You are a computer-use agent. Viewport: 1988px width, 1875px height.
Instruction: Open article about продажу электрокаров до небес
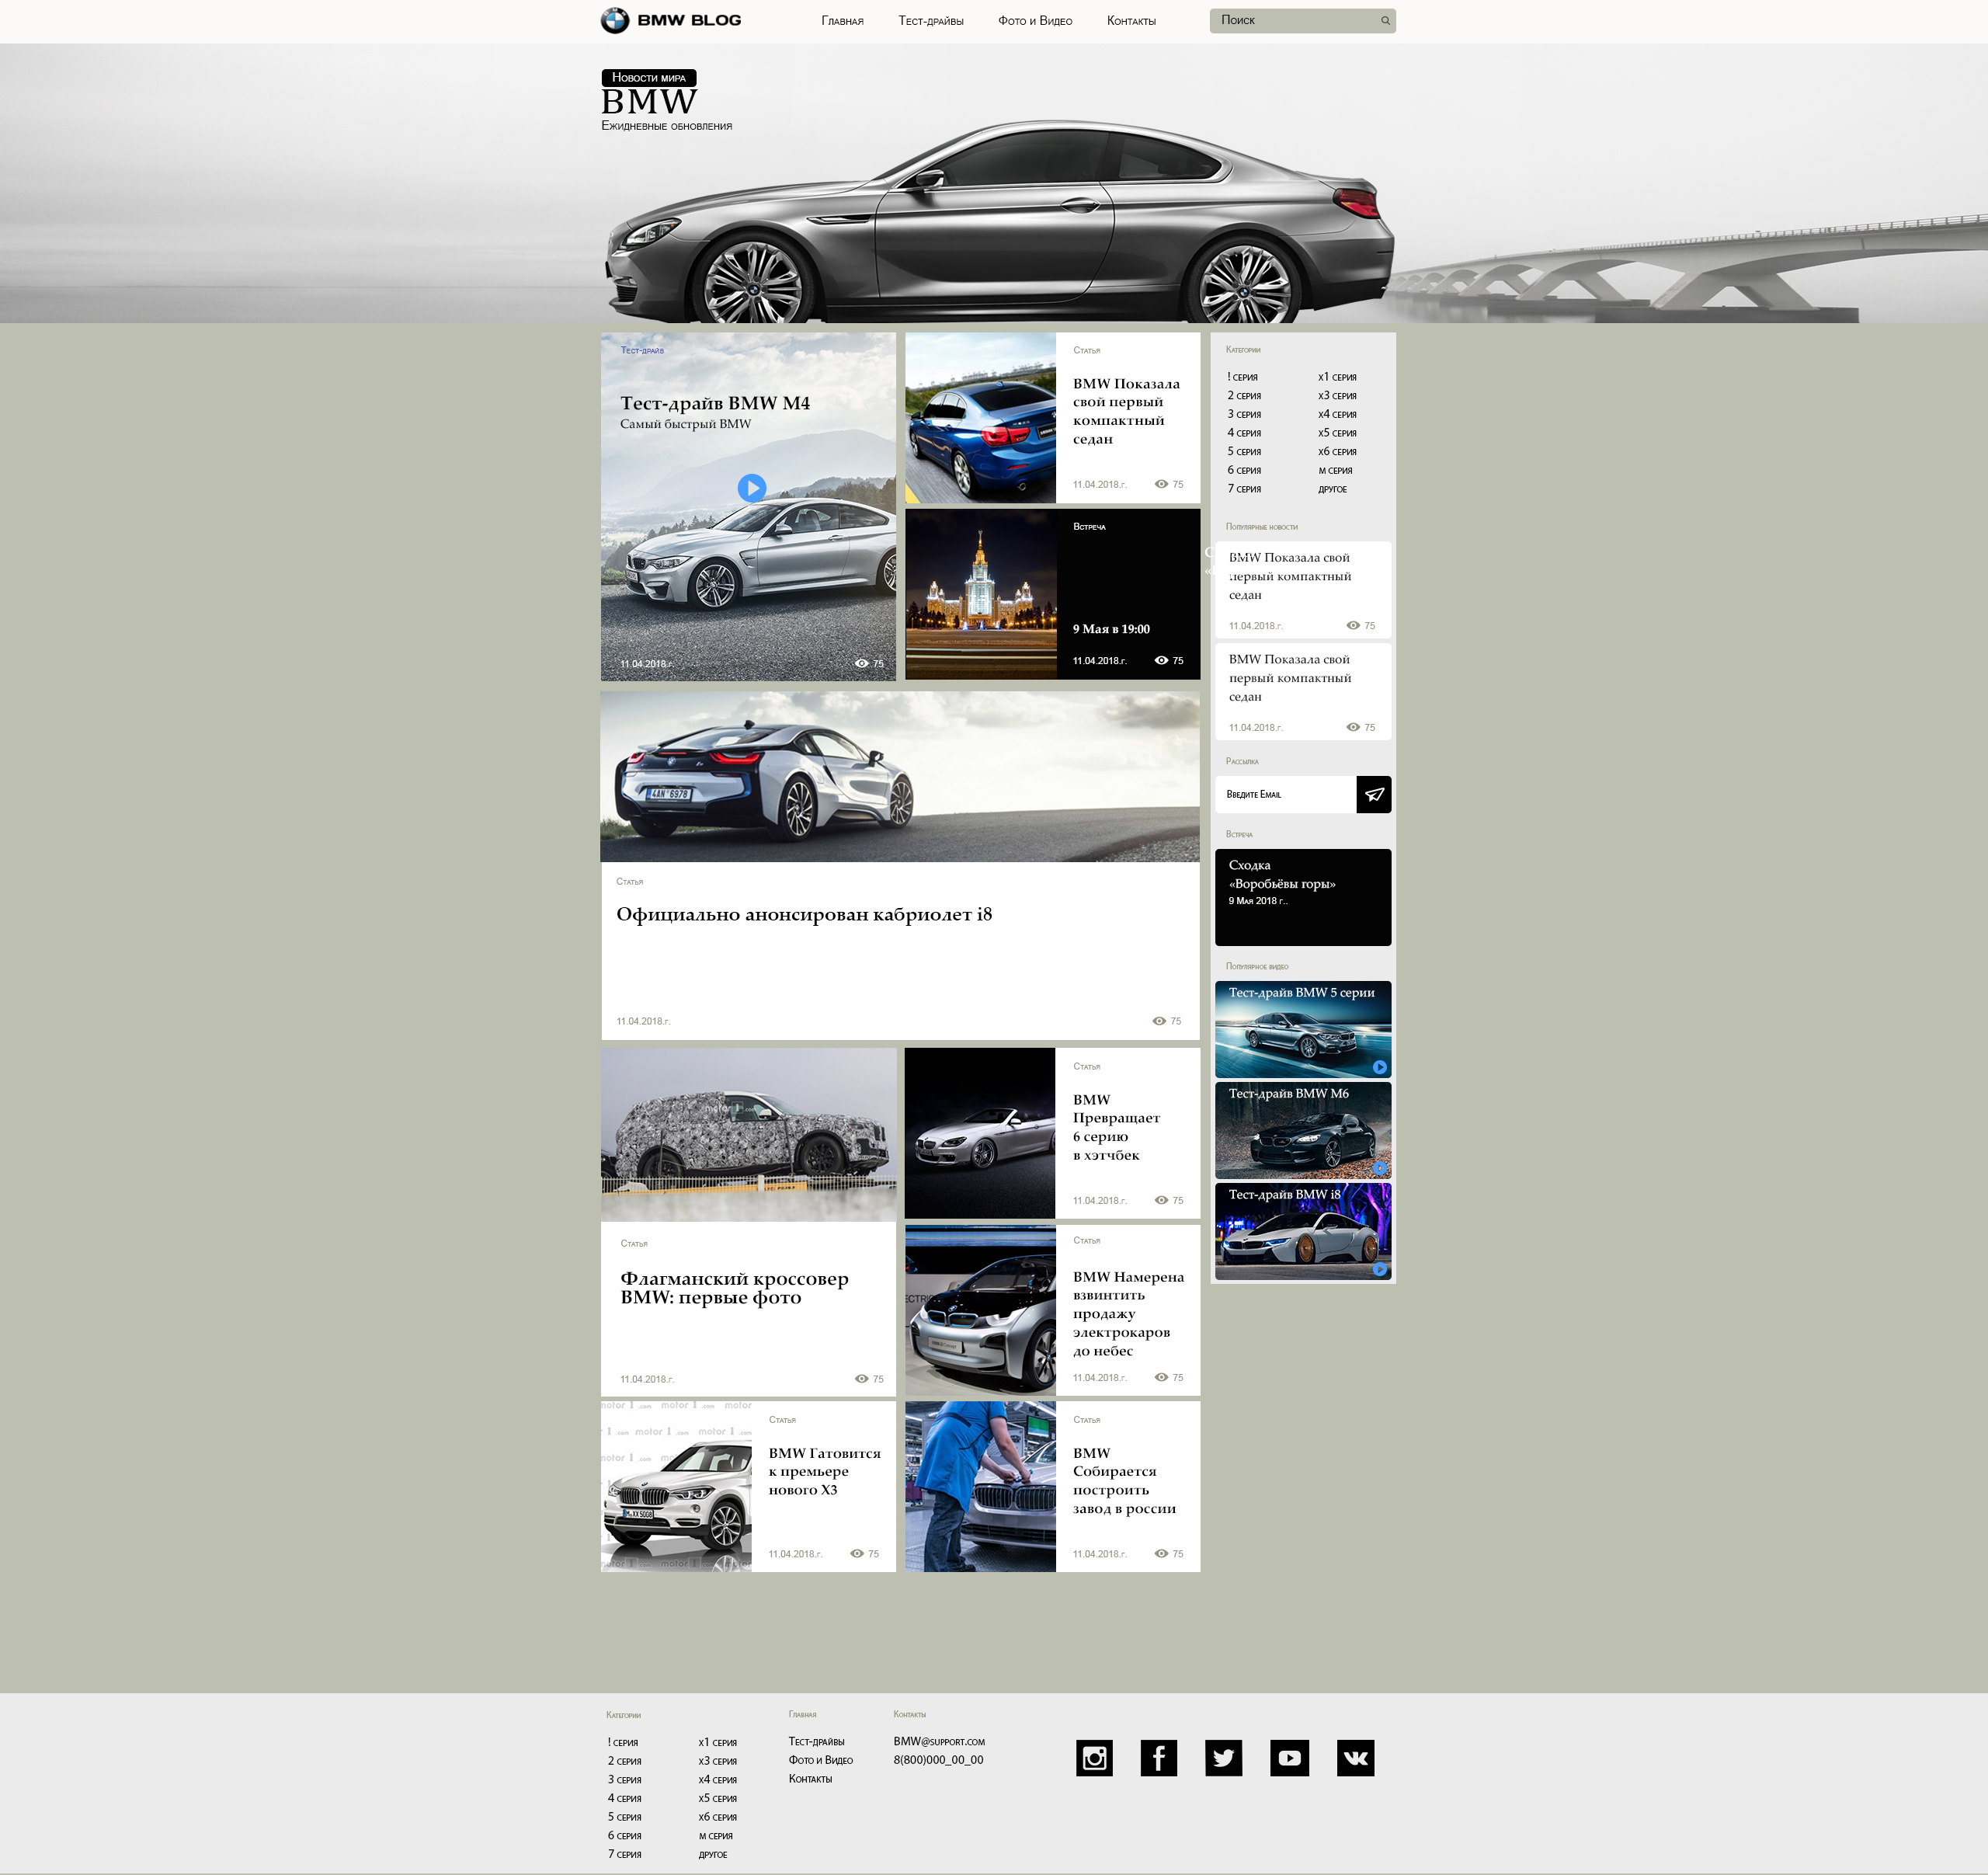[1128, 1314]
